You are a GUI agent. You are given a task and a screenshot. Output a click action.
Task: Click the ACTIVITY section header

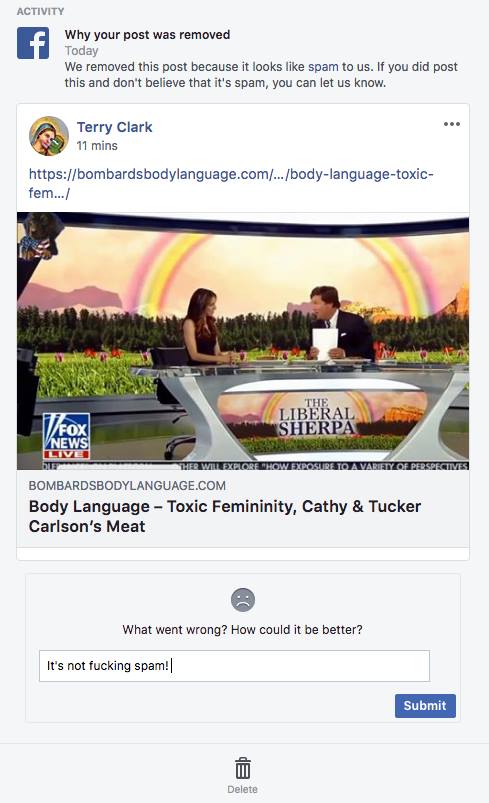pos(40,11)
